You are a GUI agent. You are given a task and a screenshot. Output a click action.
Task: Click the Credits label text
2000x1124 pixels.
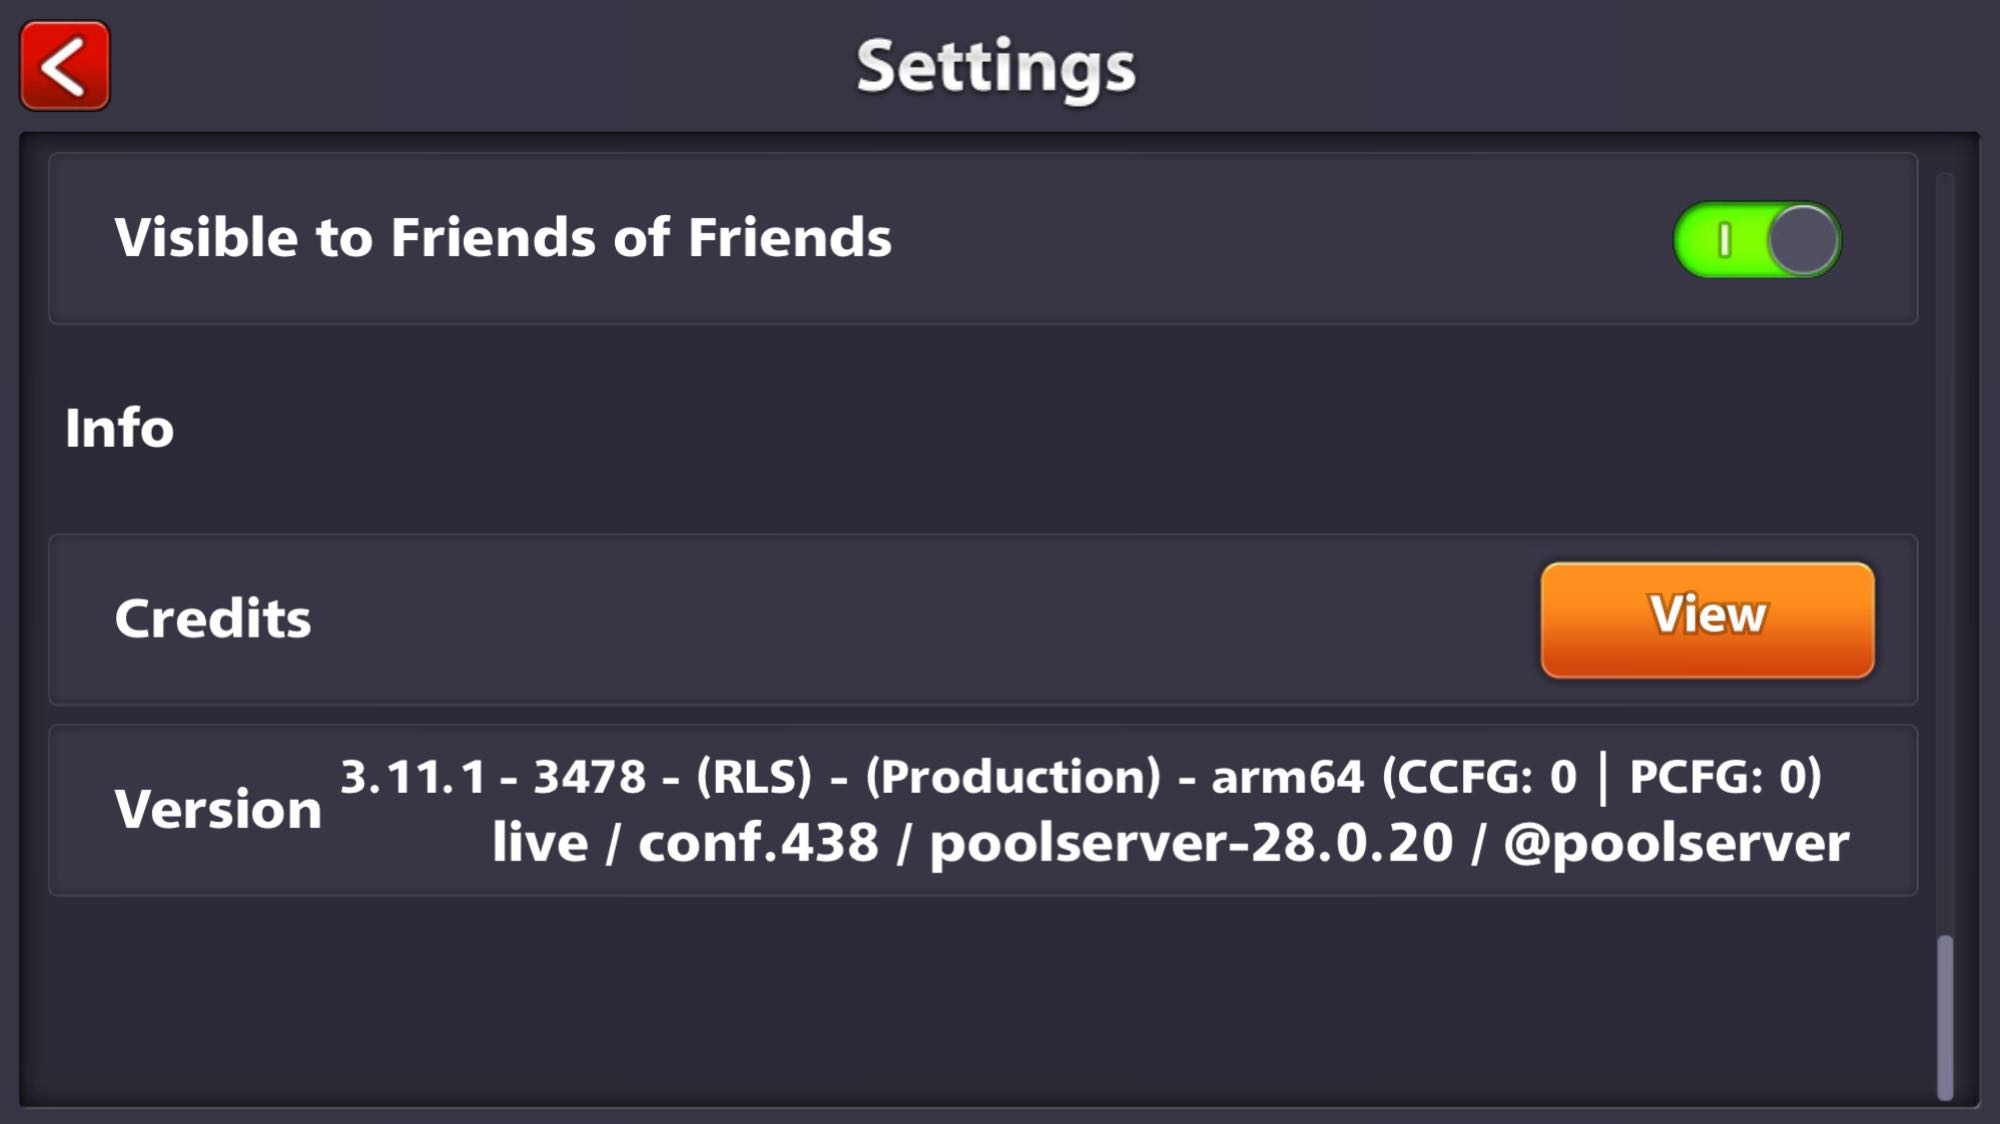point(213,618)
